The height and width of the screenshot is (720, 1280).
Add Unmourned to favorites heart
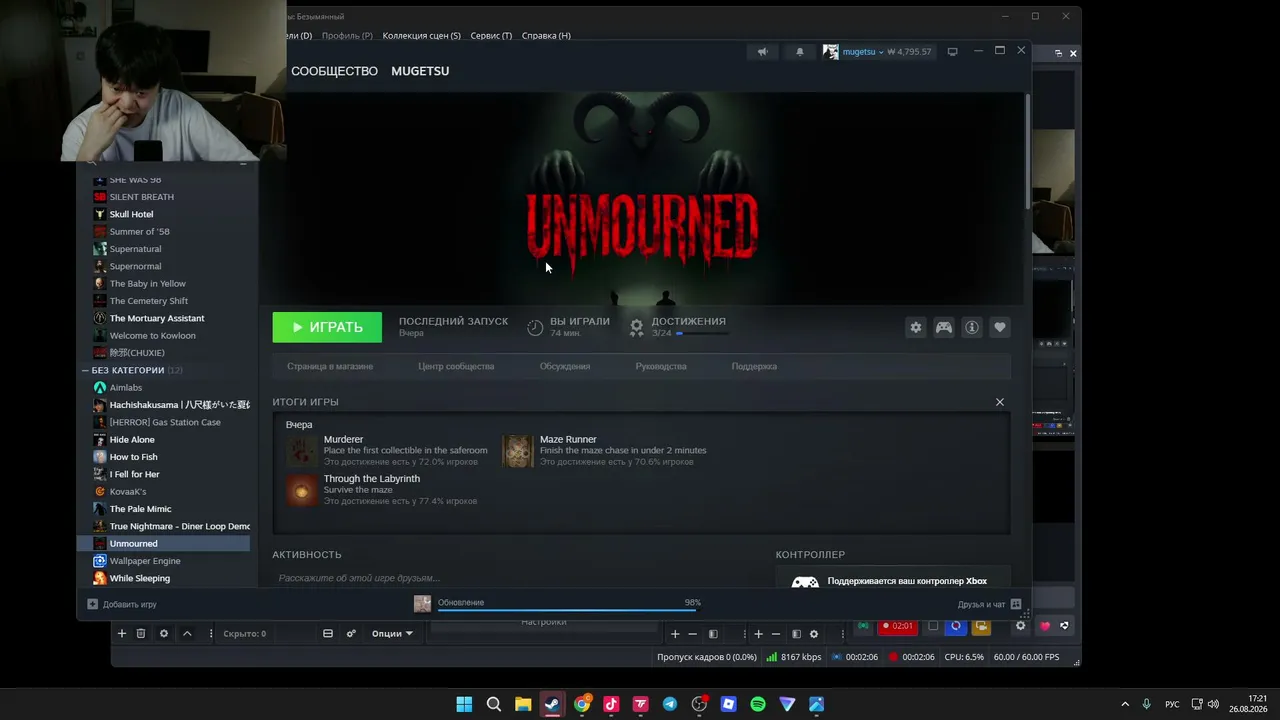[999, 327]
